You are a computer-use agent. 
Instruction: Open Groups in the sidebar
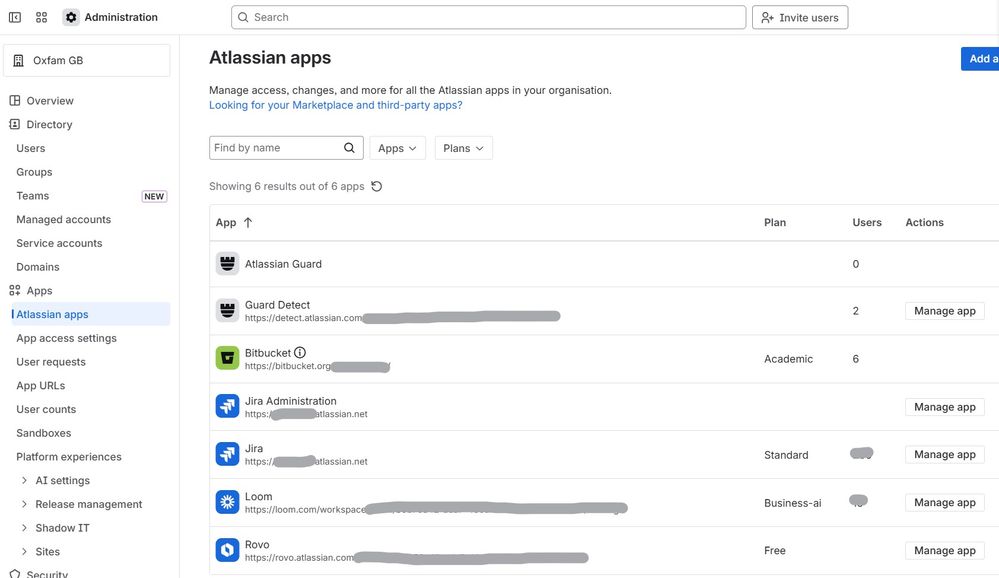(x=34, y=172)
